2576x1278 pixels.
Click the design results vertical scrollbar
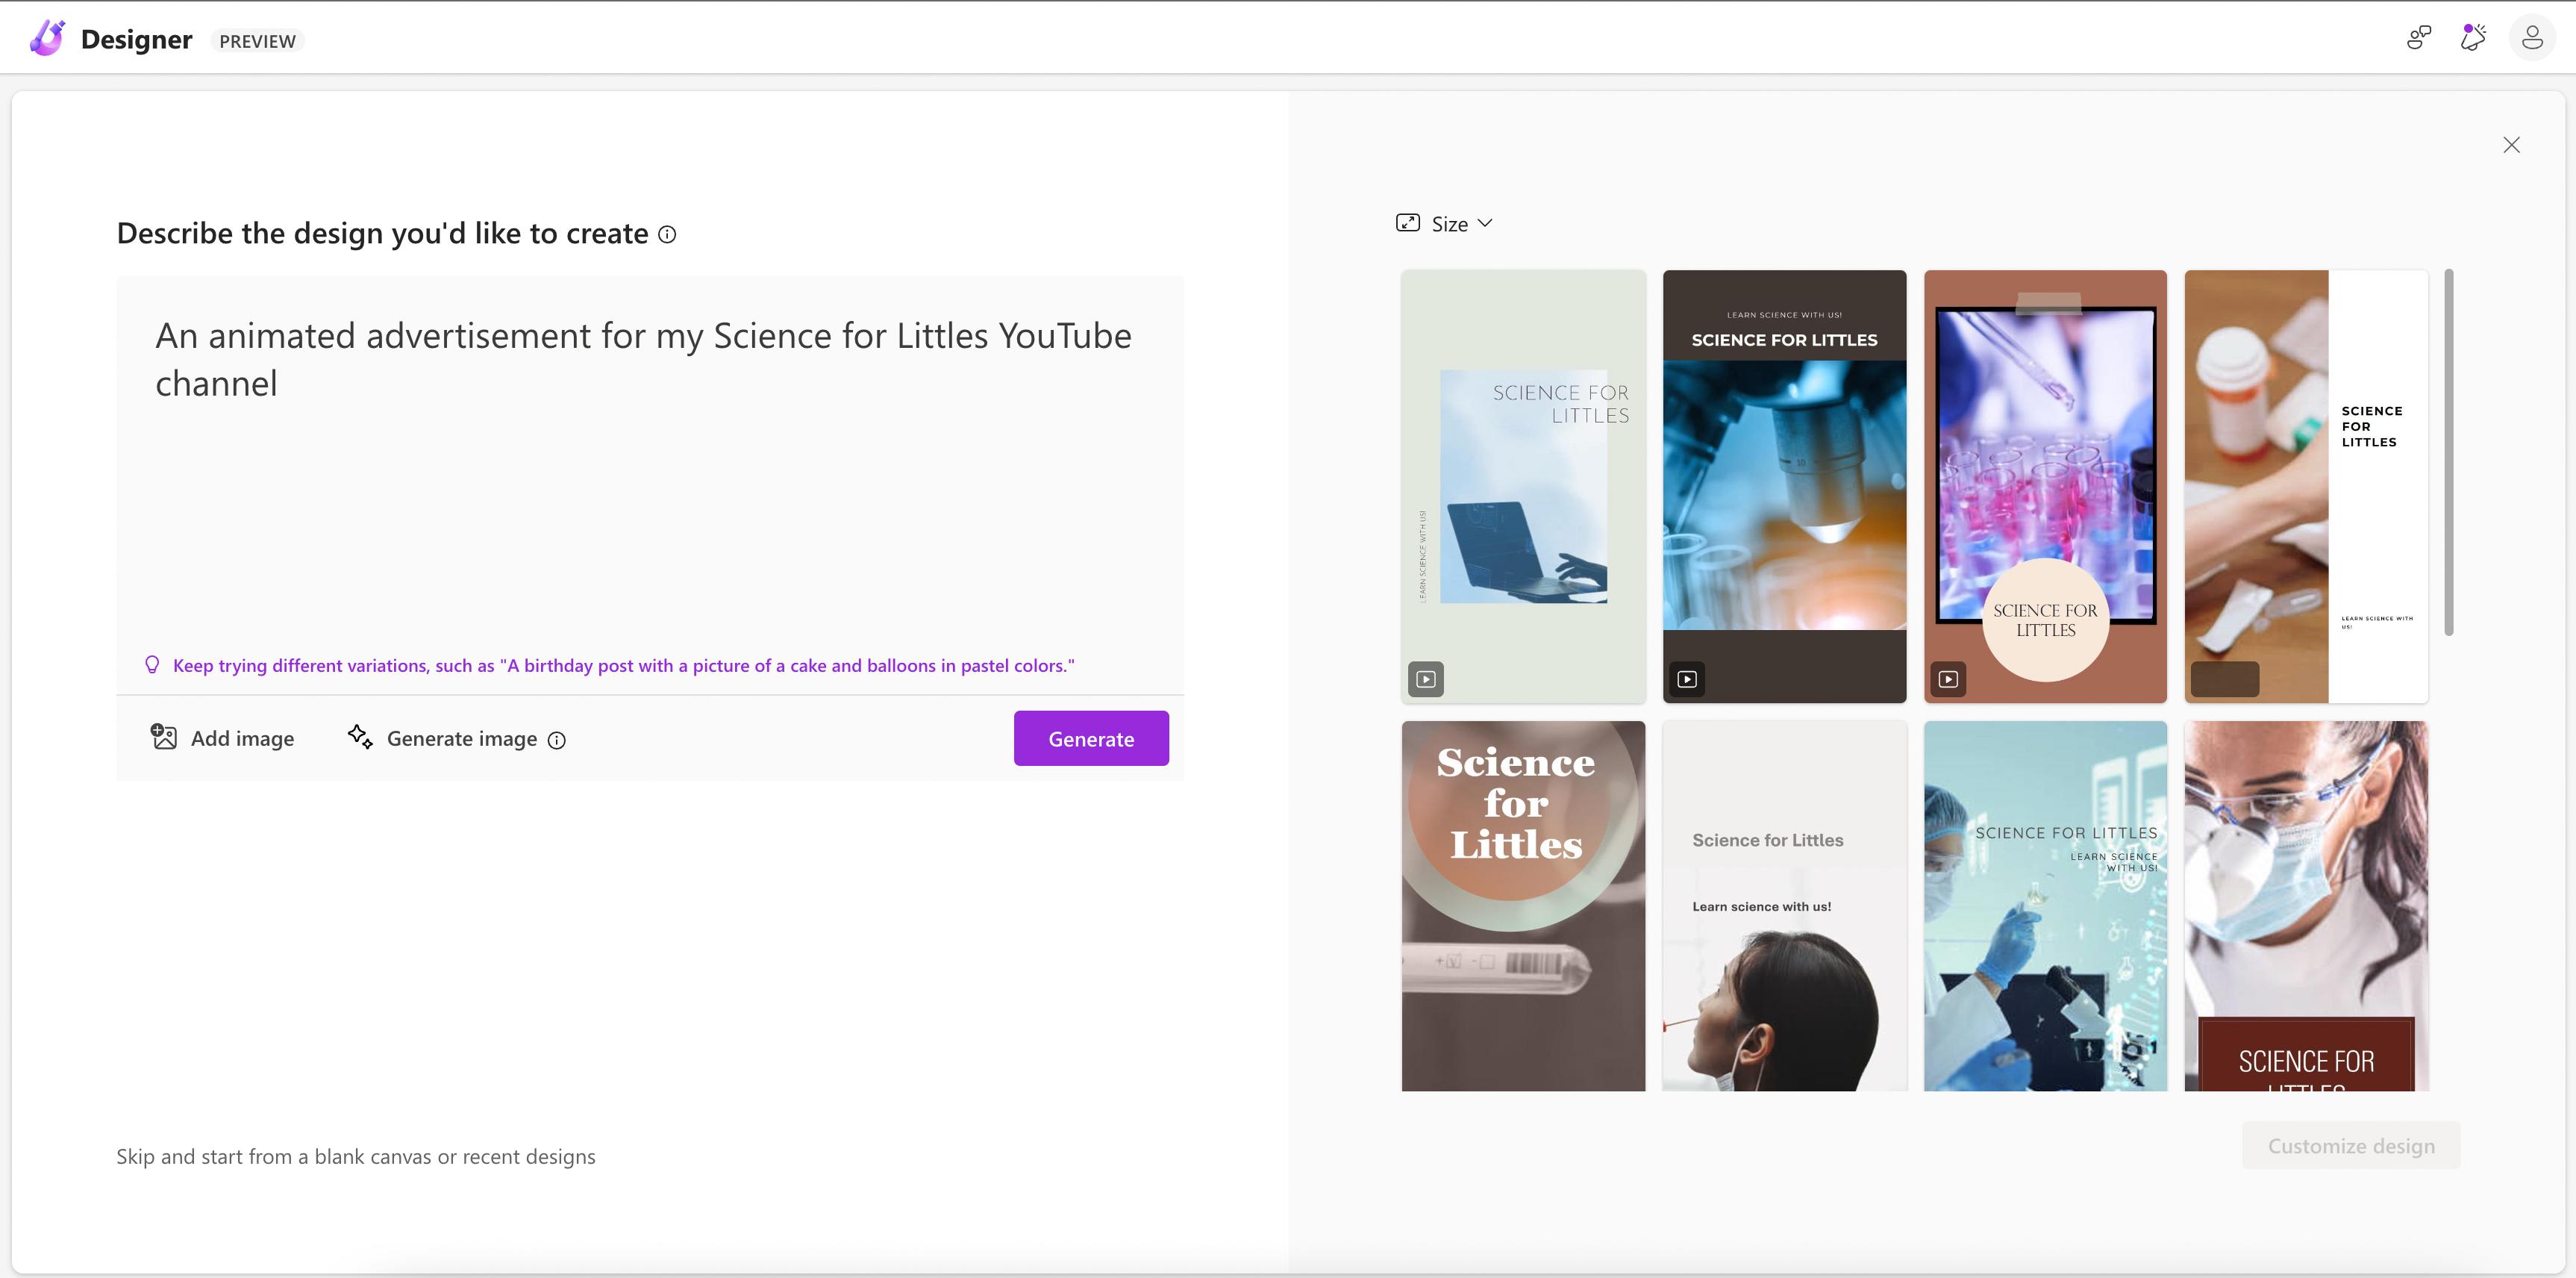(2448, 452)
